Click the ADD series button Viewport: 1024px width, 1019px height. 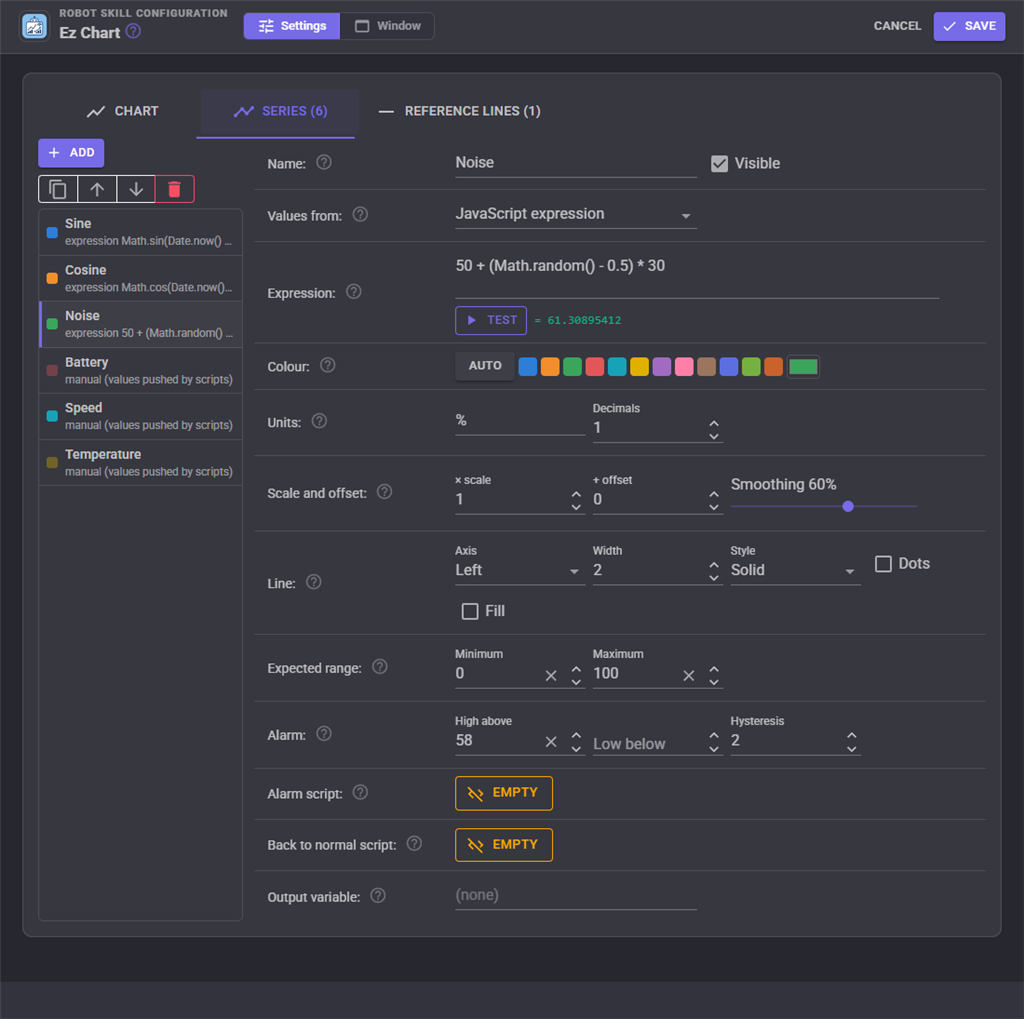click(71, 153)
